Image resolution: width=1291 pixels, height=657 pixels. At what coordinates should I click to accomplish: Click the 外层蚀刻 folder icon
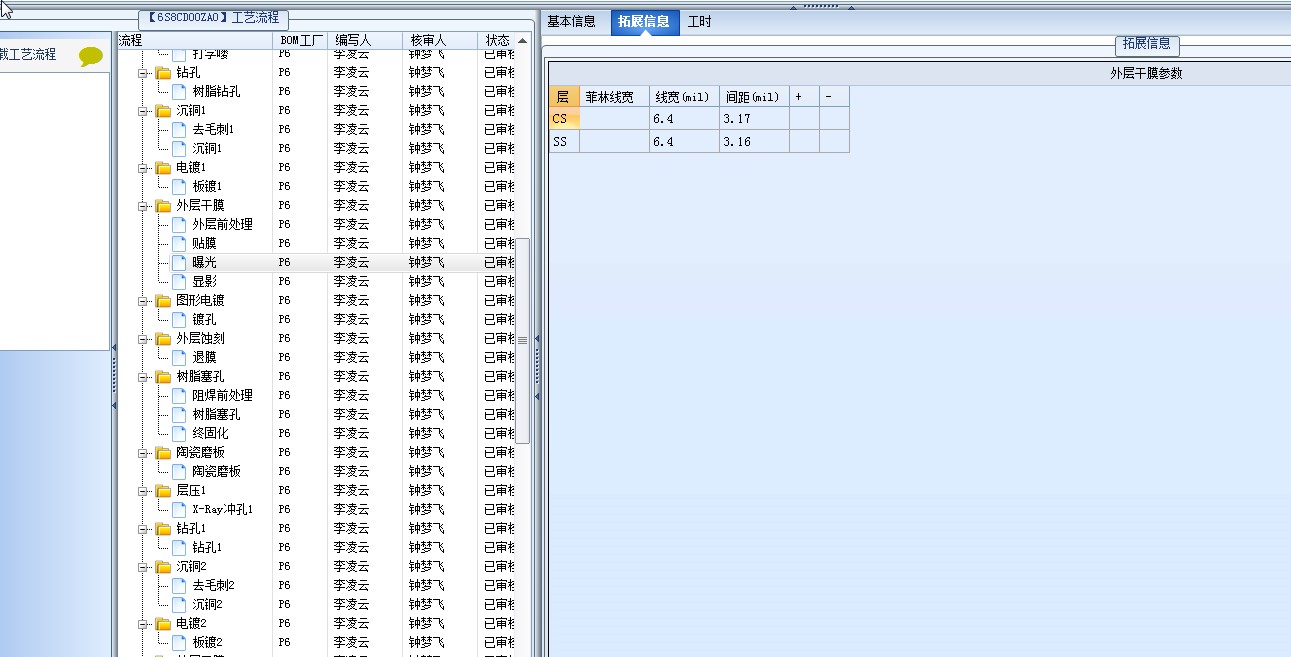(x=163, y=339)
